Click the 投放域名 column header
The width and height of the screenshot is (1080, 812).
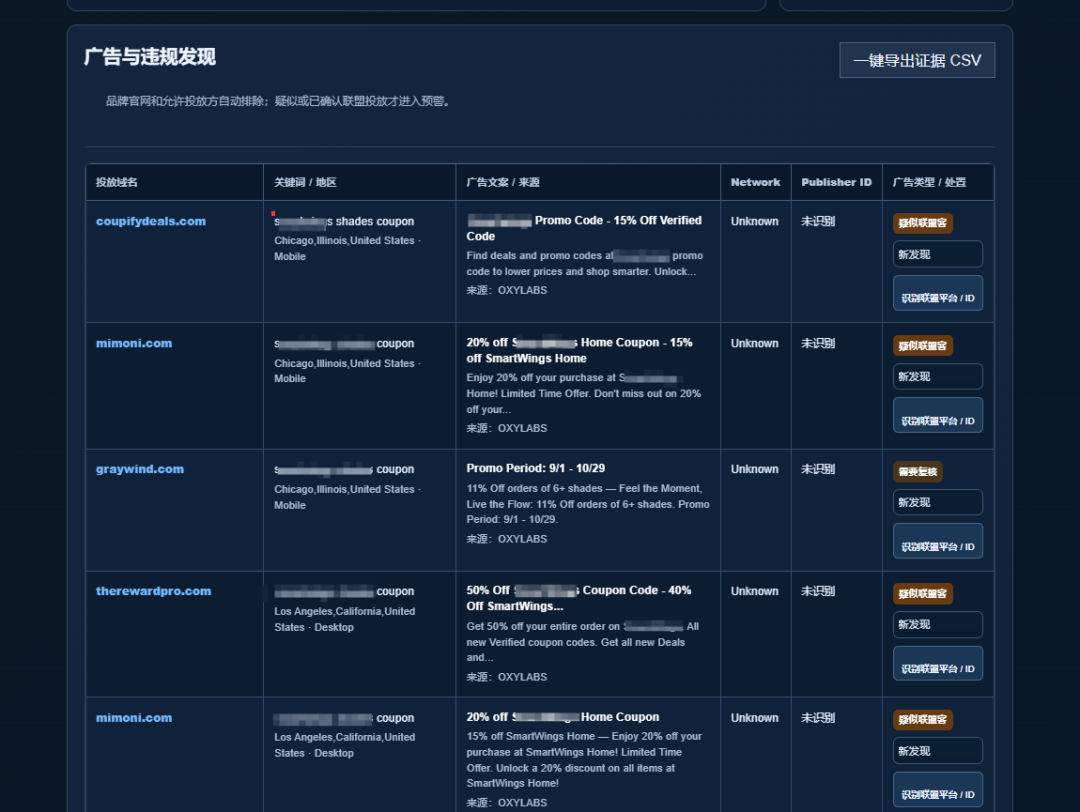116,182
